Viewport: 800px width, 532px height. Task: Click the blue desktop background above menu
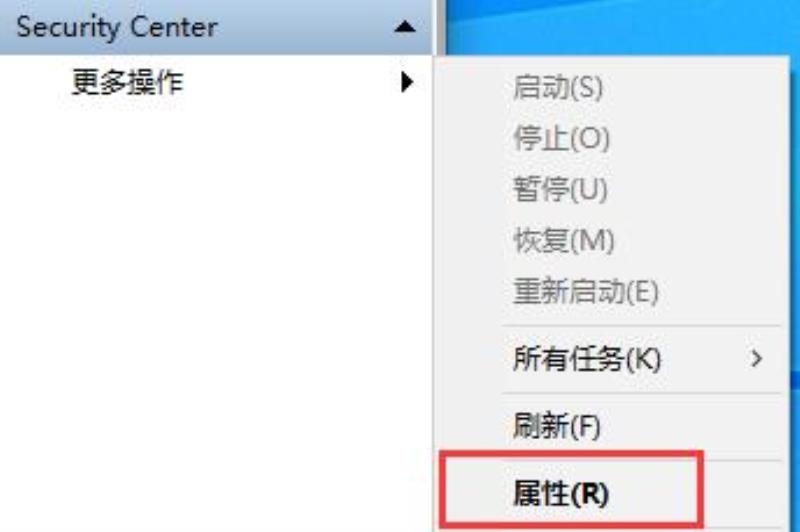pyautogui.click(x=617, y=27)
